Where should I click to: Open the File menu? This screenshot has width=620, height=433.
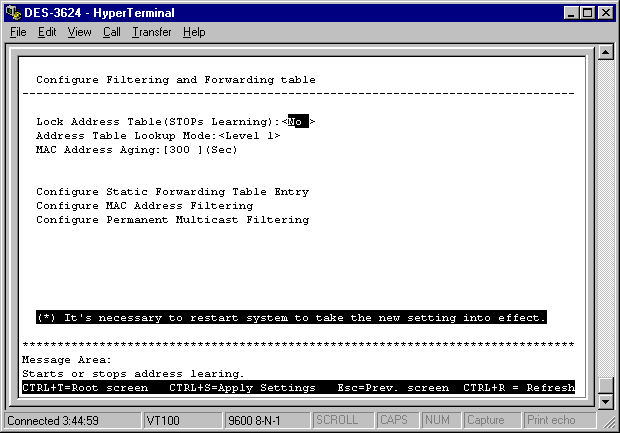pos(18,32)
